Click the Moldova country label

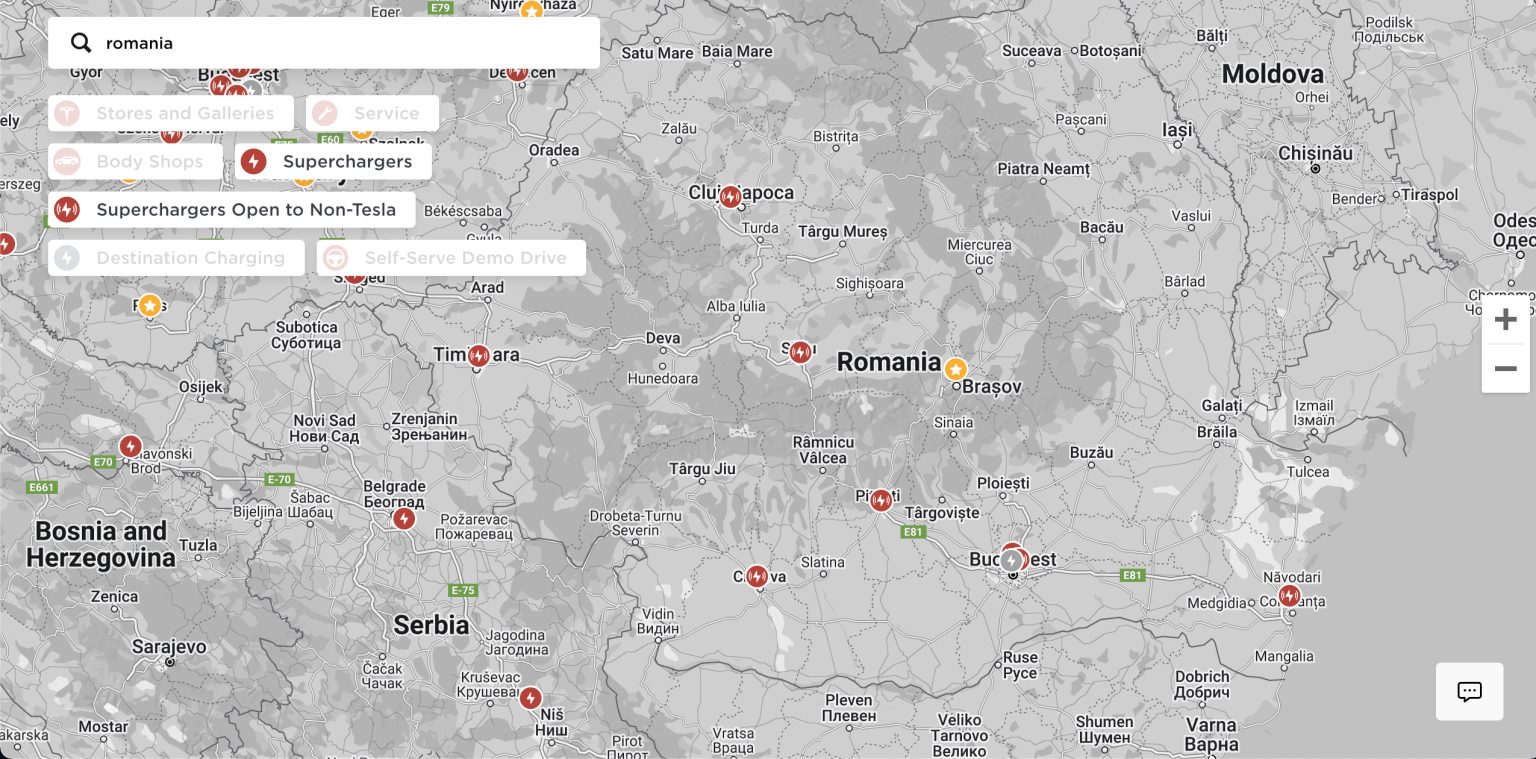point(1272,73)
